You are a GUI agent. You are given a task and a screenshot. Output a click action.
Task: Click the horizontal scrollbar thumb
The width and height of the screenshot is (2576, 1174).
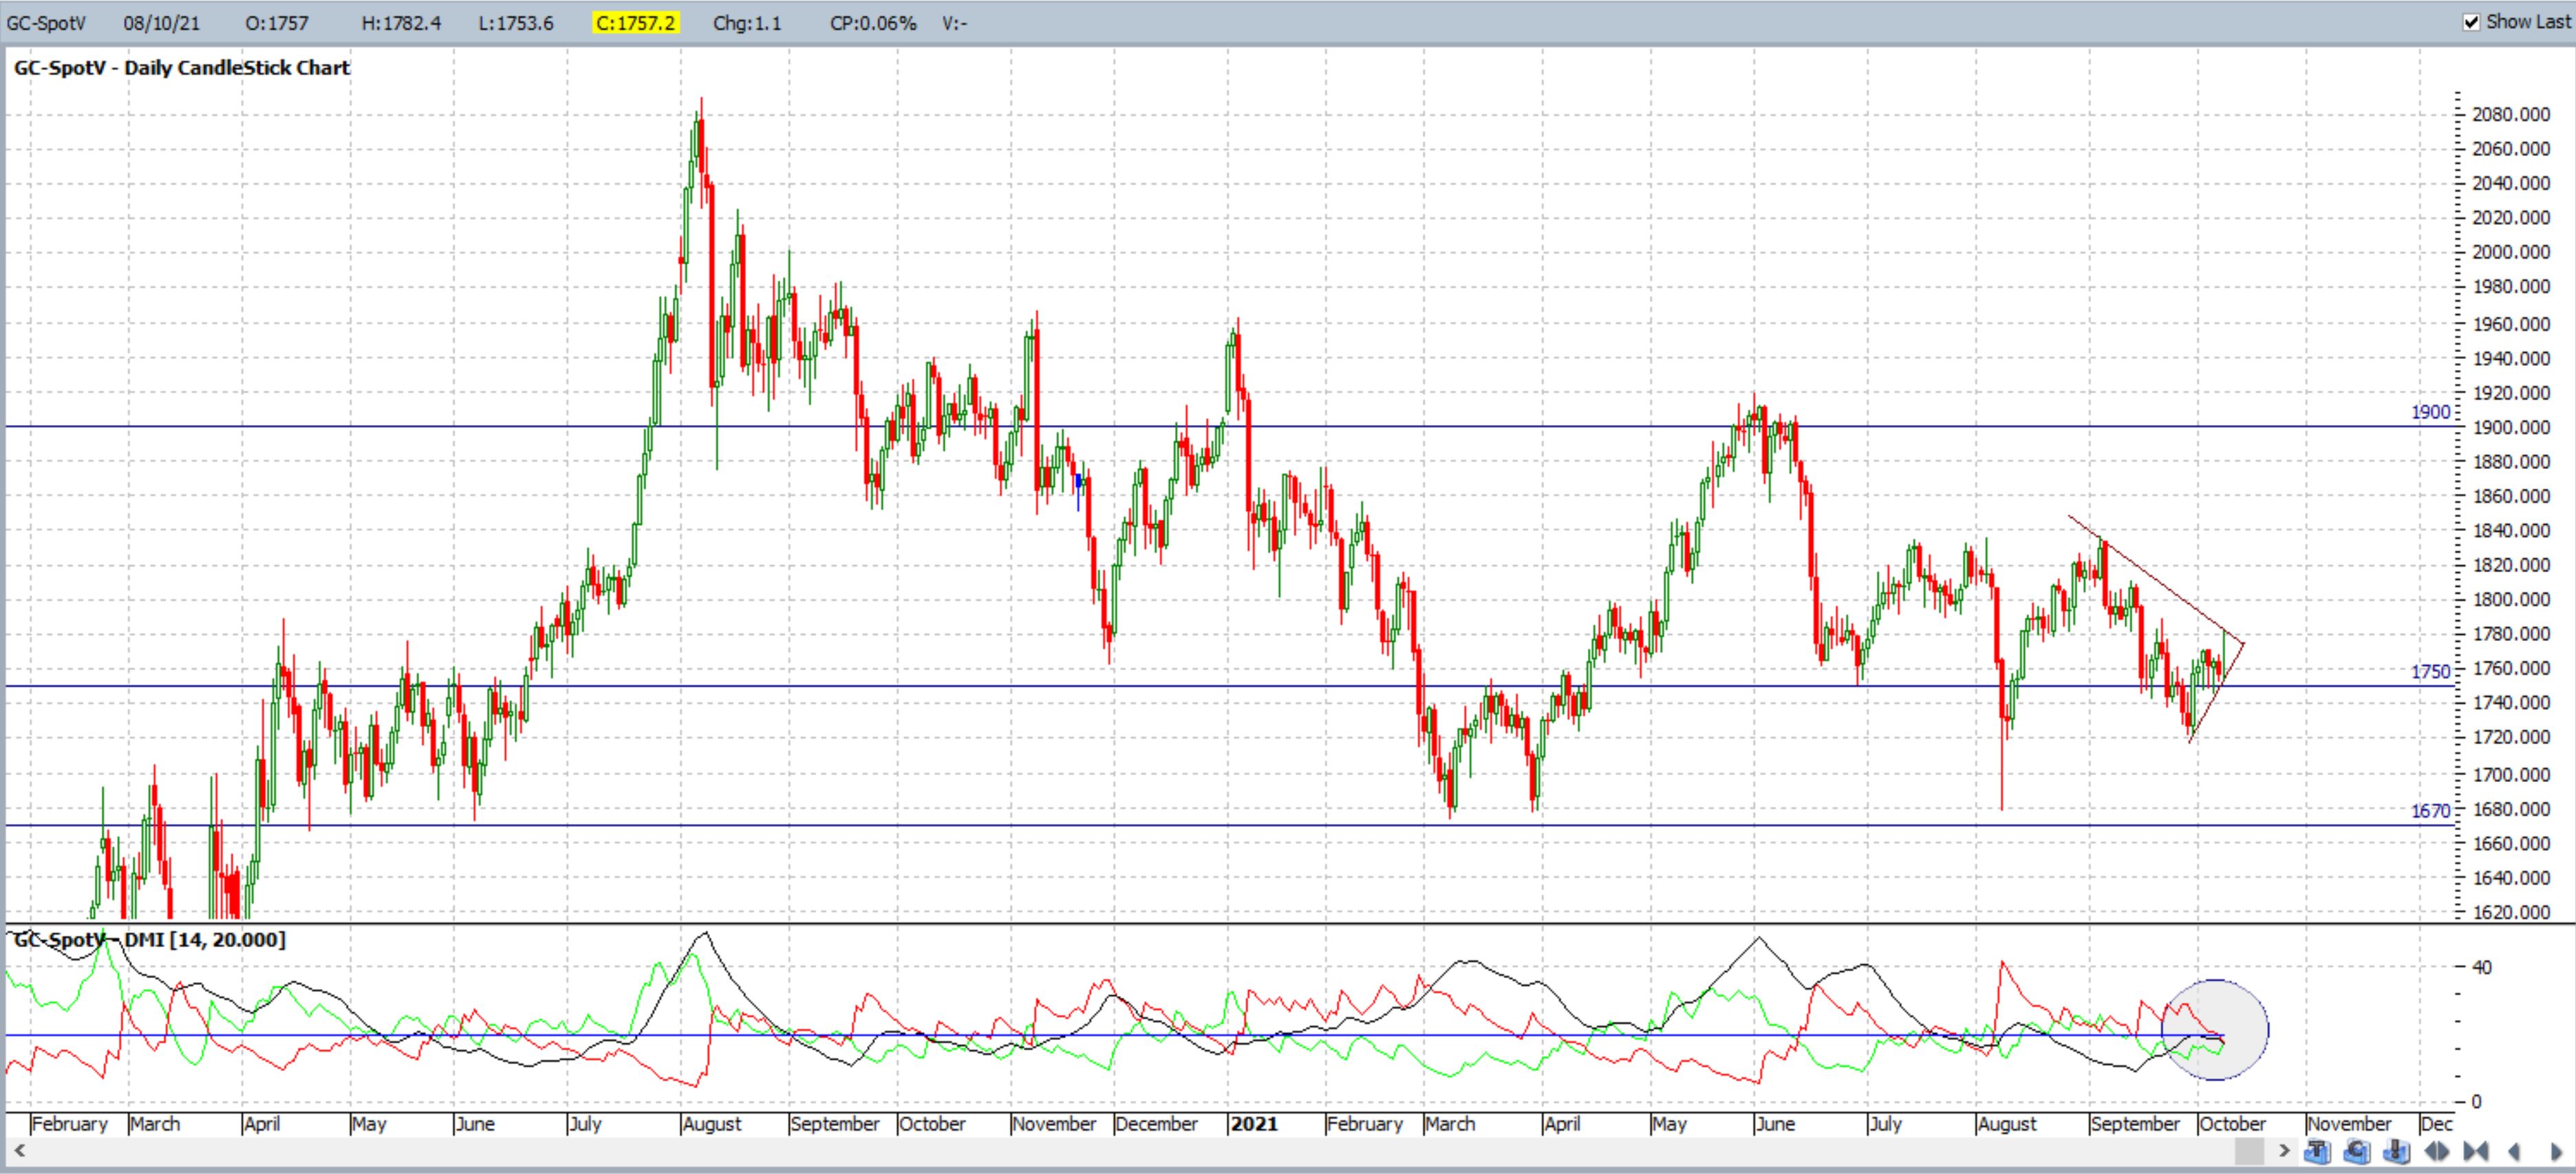[2250, 1151]
